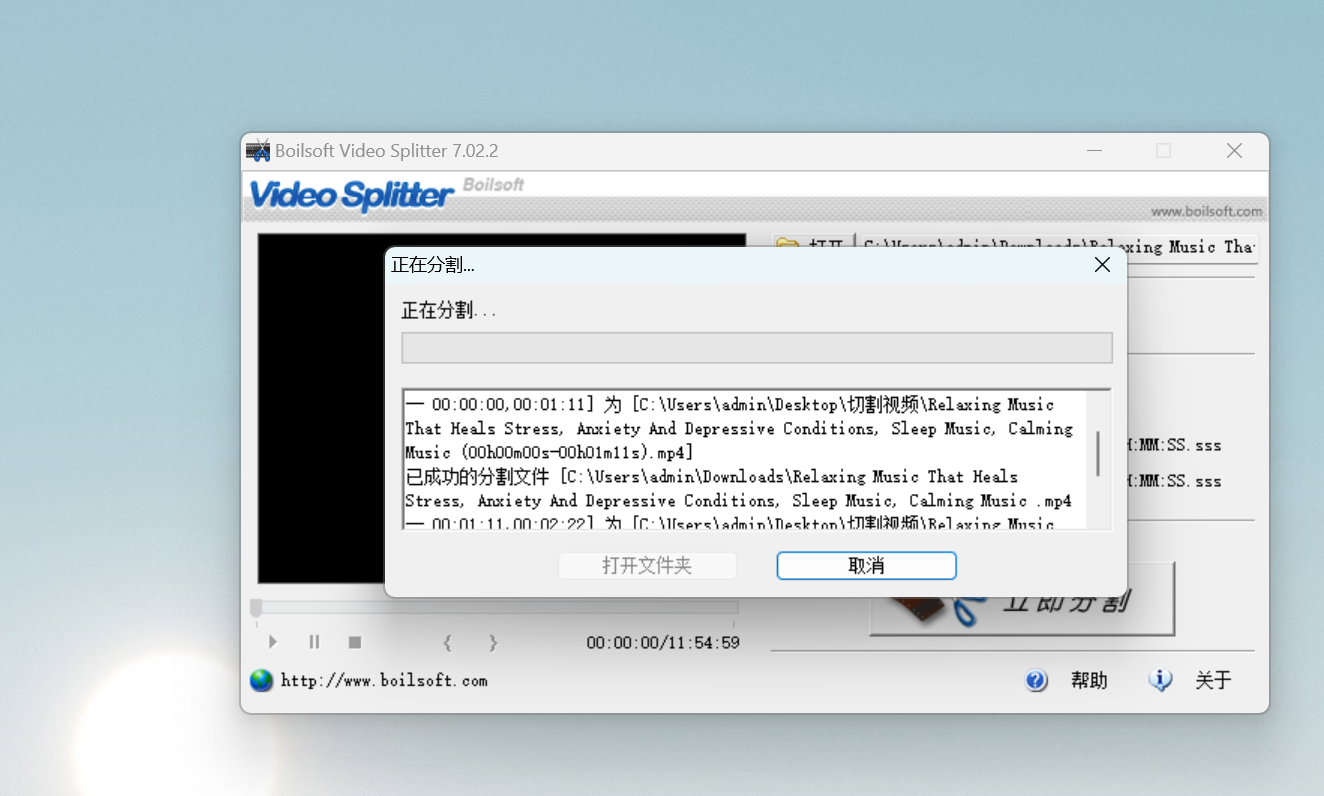Close the Boilsoft Video Splitter main window
Screen dimensions: 1324x796
pos(1235,151)
